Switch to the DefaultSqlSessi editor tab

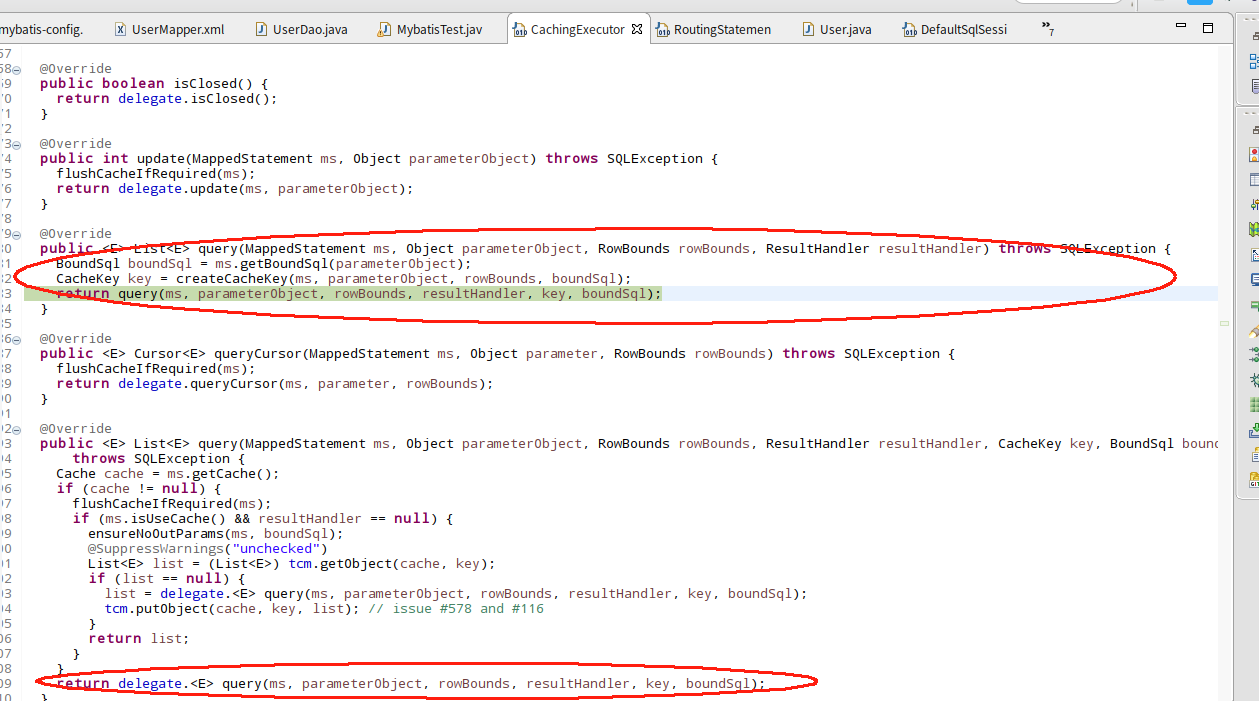pos(954,29)
